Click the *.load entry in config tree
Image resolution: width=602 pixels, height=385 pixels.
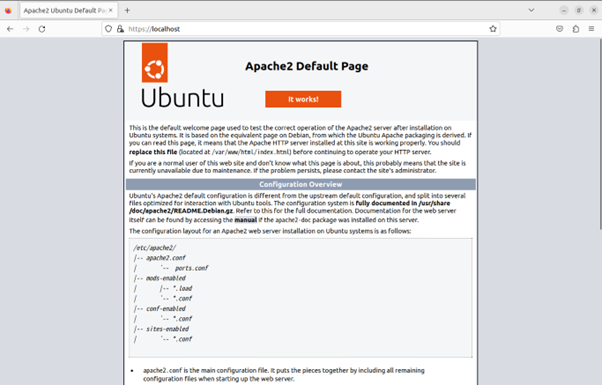(x=182, y=288)
